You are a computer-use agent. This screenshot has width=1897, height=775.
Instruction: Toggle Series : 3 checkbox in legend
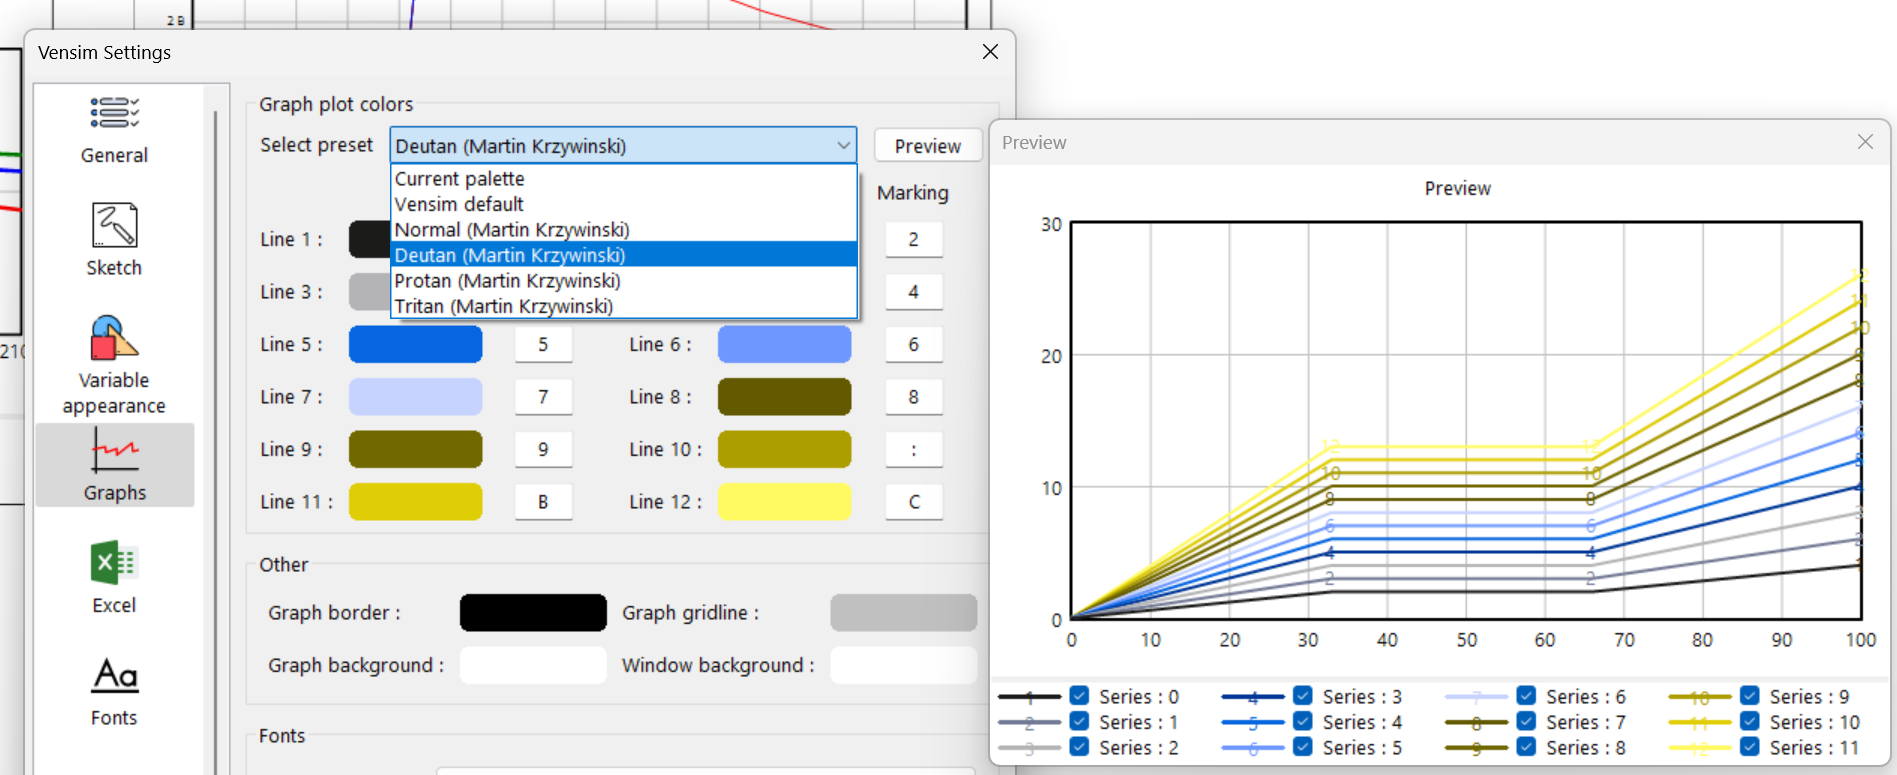click(x=1303, y=696)
